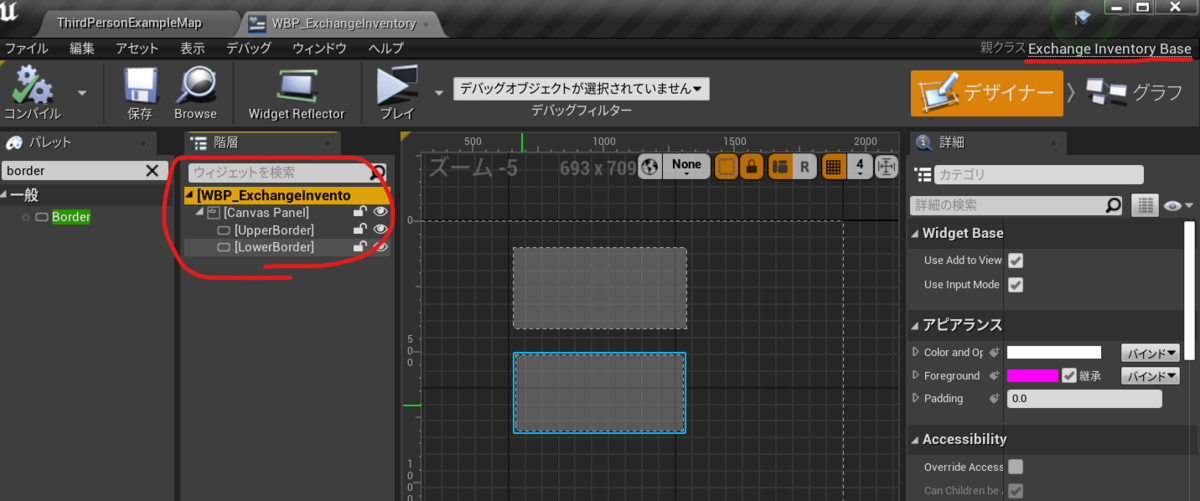
Task: Click the property matrix grid icon
Action: 1145,205
